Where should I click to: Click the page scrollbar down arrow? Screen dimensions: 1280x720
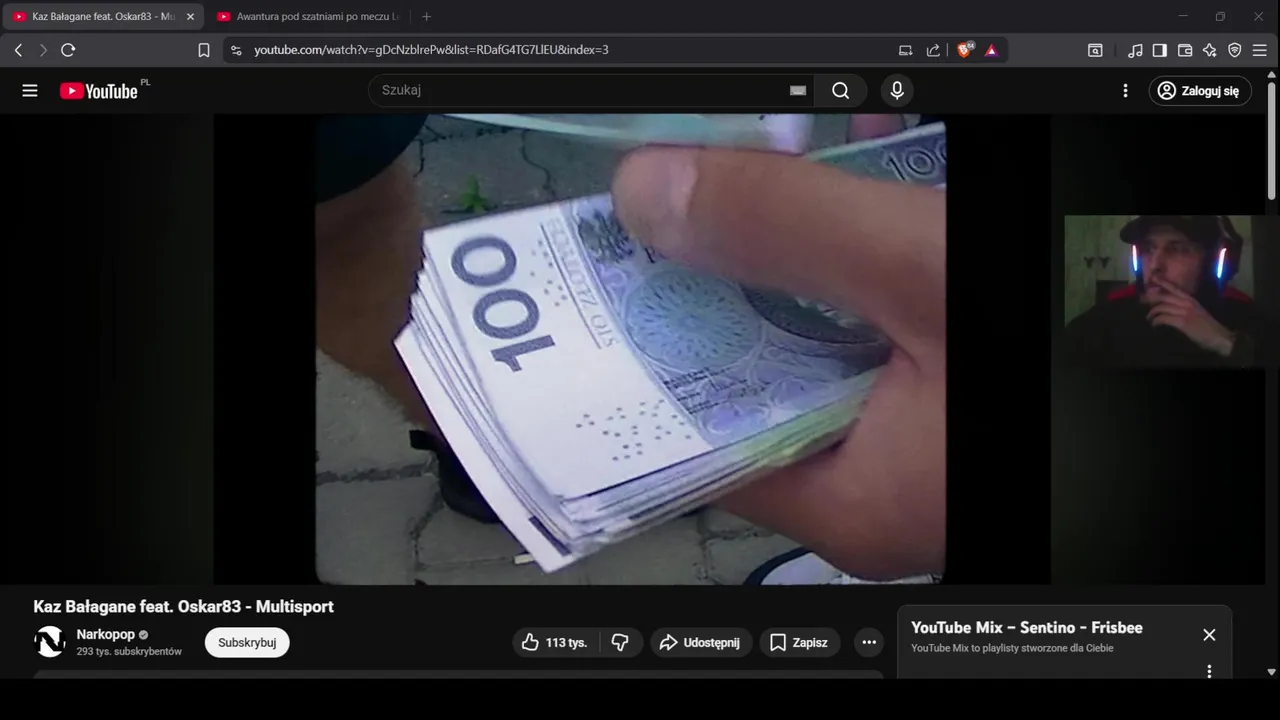tap(1272, 672)
